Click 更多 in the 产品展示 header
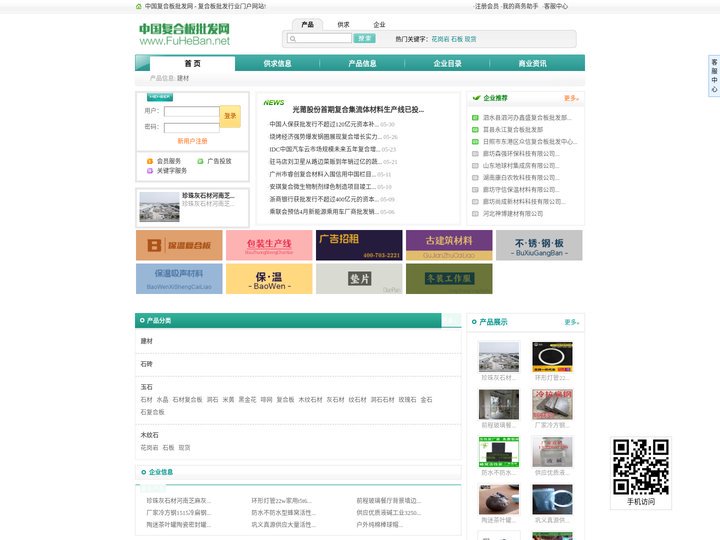Viewport: 720px width, 540px height. 572,322
